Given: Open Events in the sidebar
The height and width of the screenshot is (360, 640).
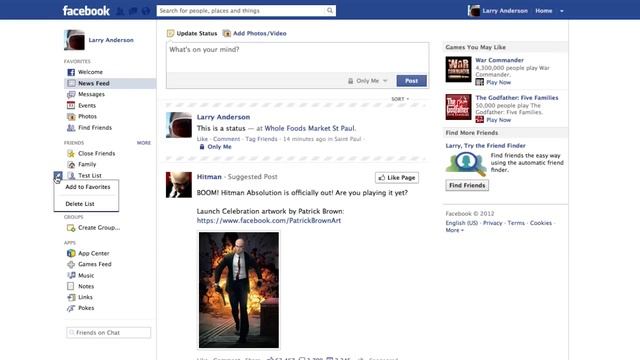Looking at the screenshot, I should 87,105.
